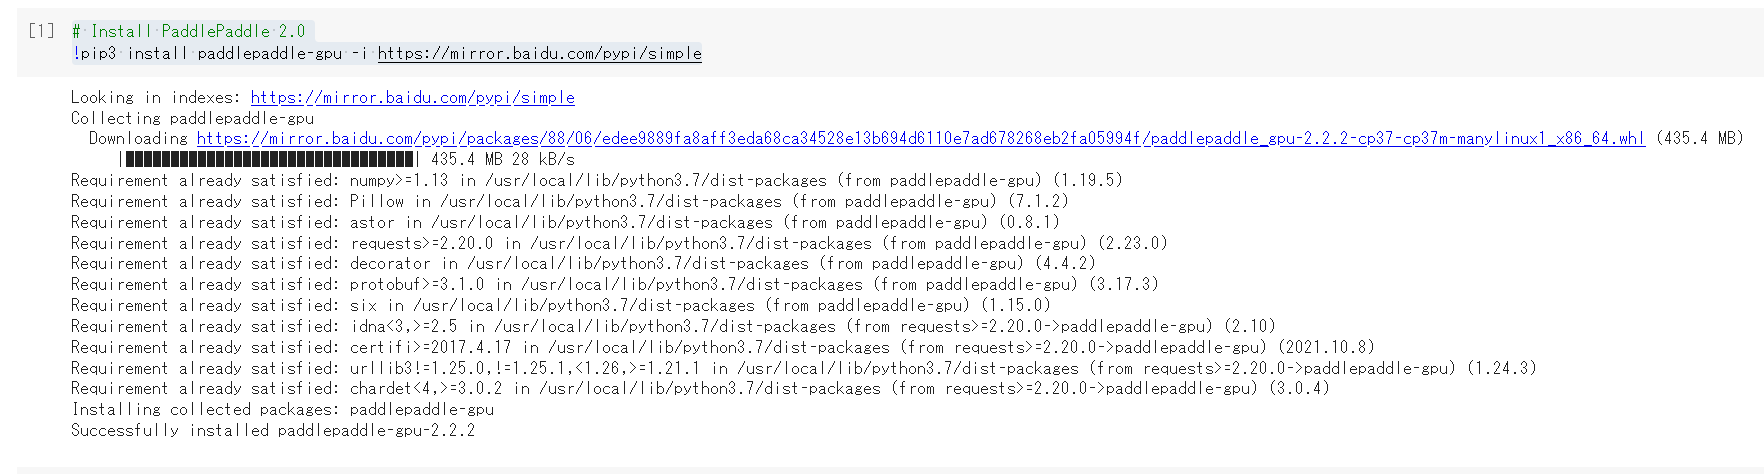Image resolution: width=1764 pixels, height=474 pixels.
Task: Click the Pillow requirement output line
Action: pos(570,202)
